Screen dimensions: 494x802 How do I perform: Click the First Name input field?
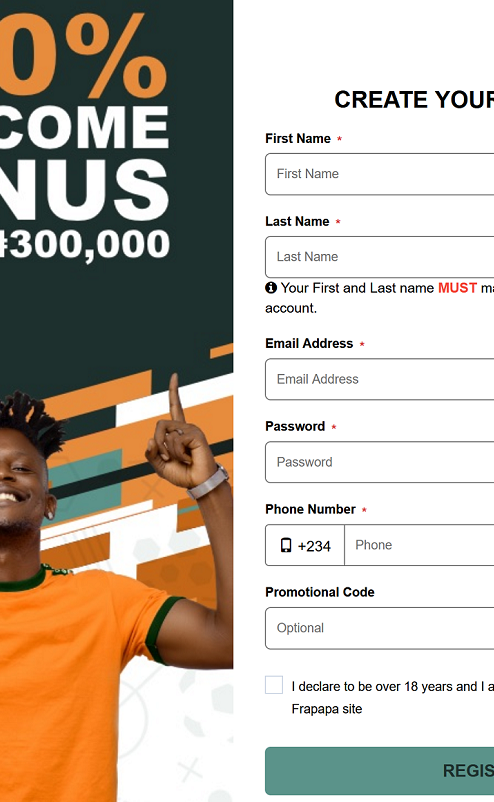(x=379, y=174)
